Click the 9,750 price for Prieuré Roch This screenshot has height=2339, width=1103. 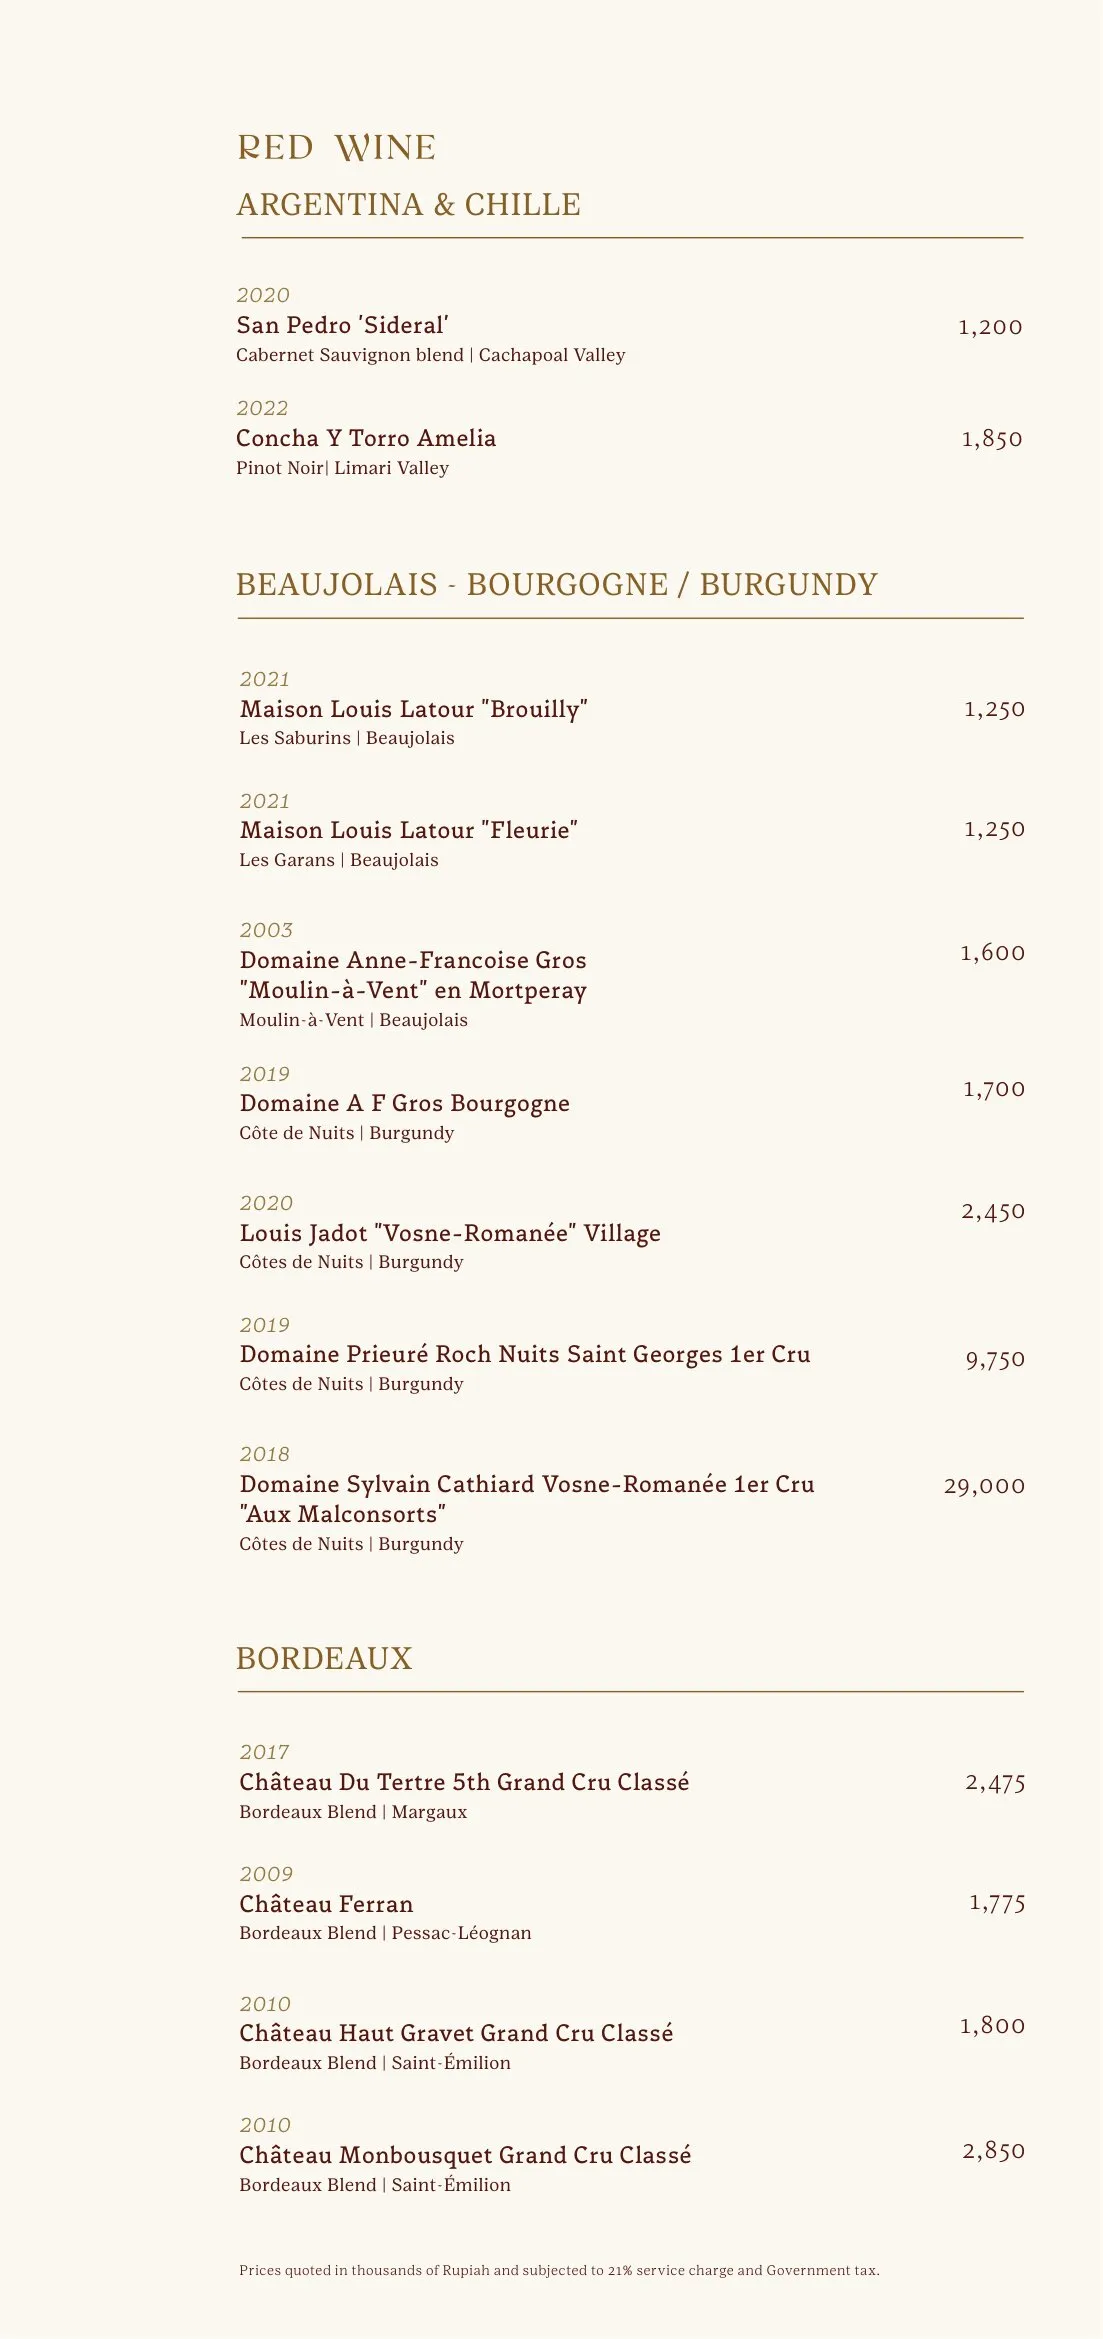tap(995, 1360)
